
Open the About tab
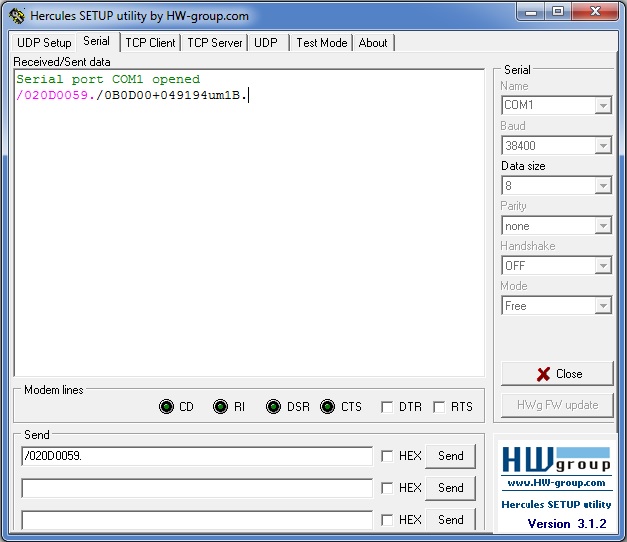coord(373,43)
